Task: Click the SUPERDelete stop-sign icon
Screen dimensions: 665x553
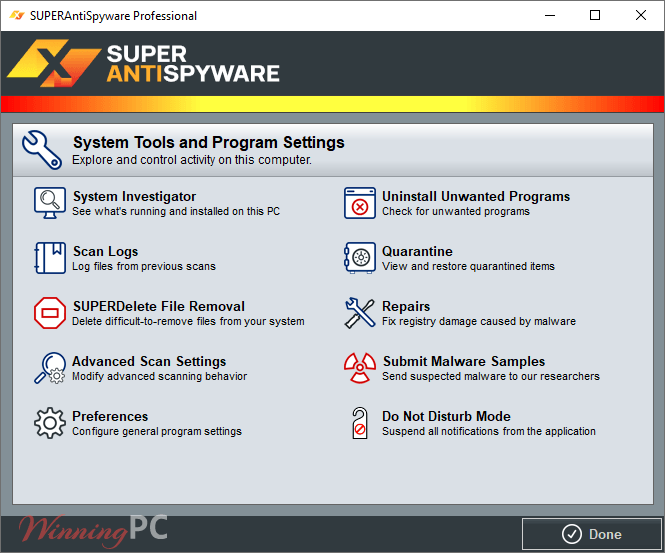Action: point(50,313)
